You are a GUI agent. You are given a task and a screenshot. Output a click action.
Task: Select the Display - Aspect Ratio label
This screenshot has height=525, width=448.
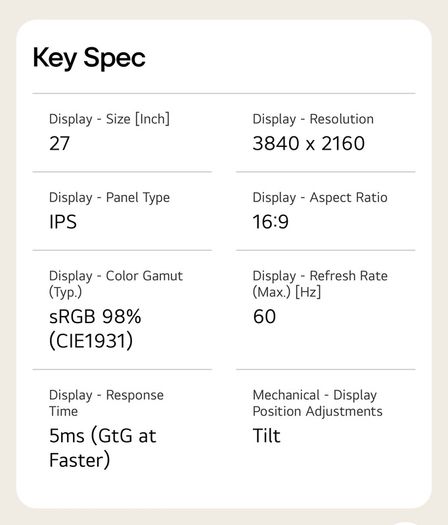point(320,198)
